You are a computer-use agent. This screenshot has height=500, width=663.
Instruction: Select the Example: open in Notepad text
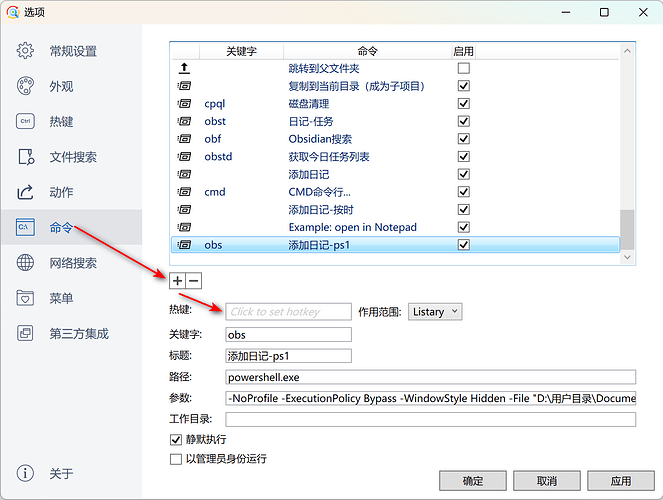click(x=353, y=227)
